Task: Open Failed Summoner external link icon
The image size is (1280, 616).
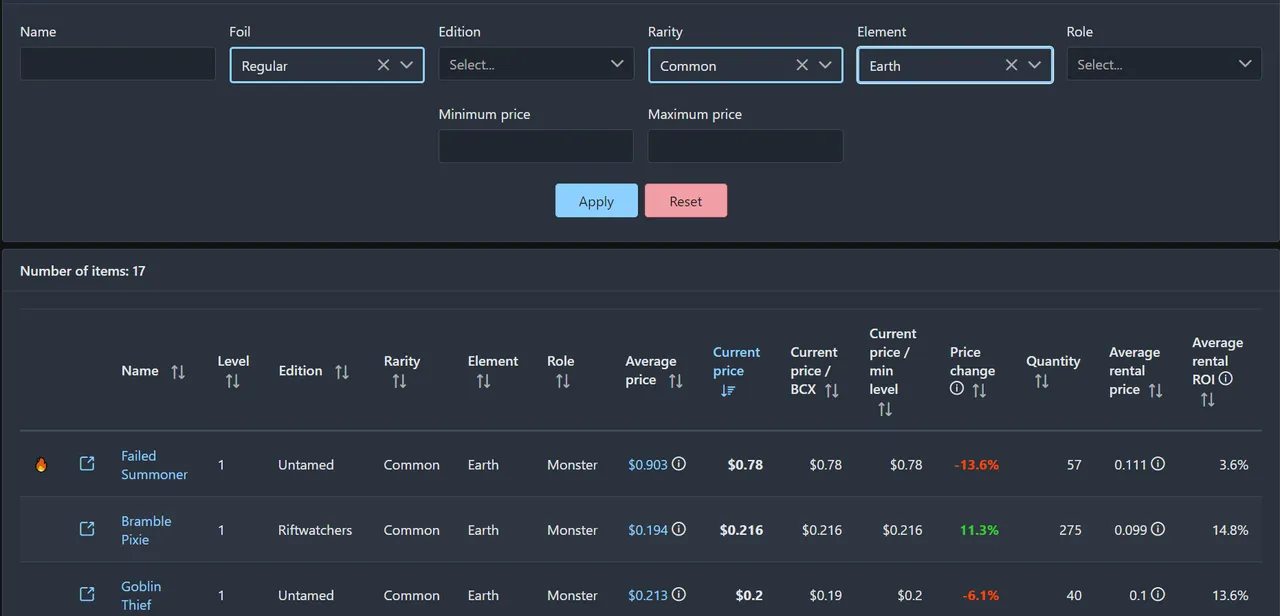Action: tap(87, 464)
